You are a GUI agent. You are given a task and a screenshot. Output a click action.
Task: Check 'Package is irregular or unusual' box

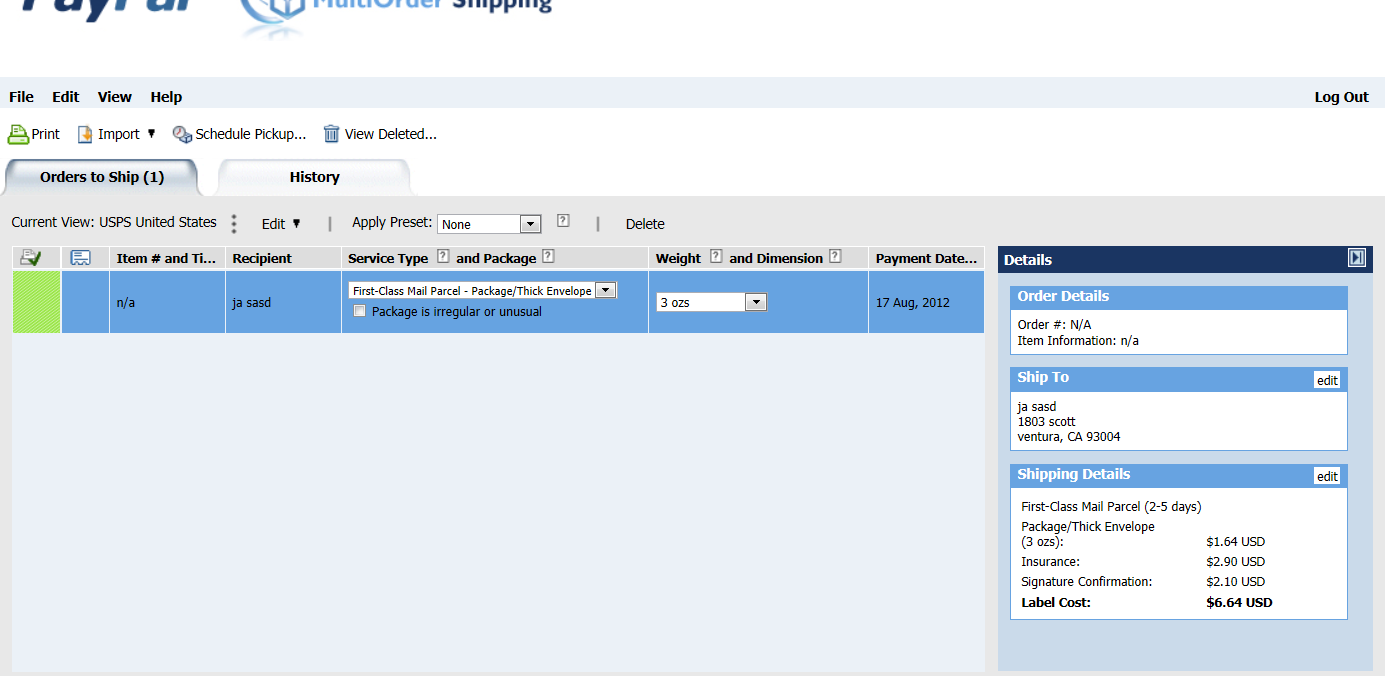(x=360, y=311)
